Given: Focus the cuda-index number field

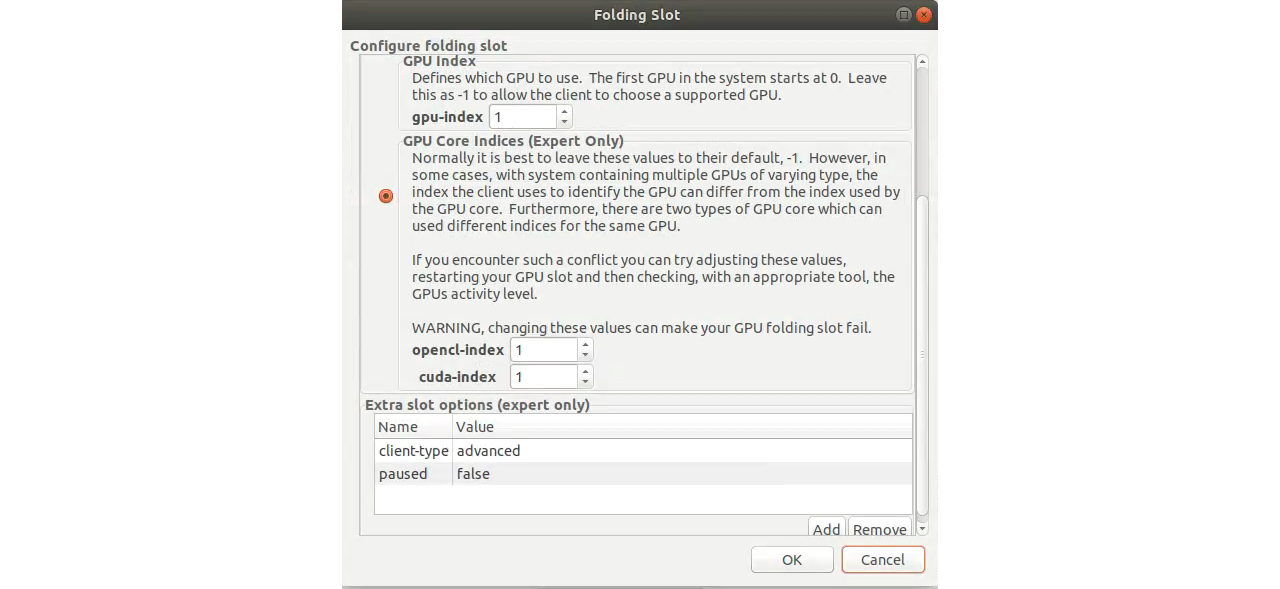Looking at the screenshot, I should coord(544,377).
